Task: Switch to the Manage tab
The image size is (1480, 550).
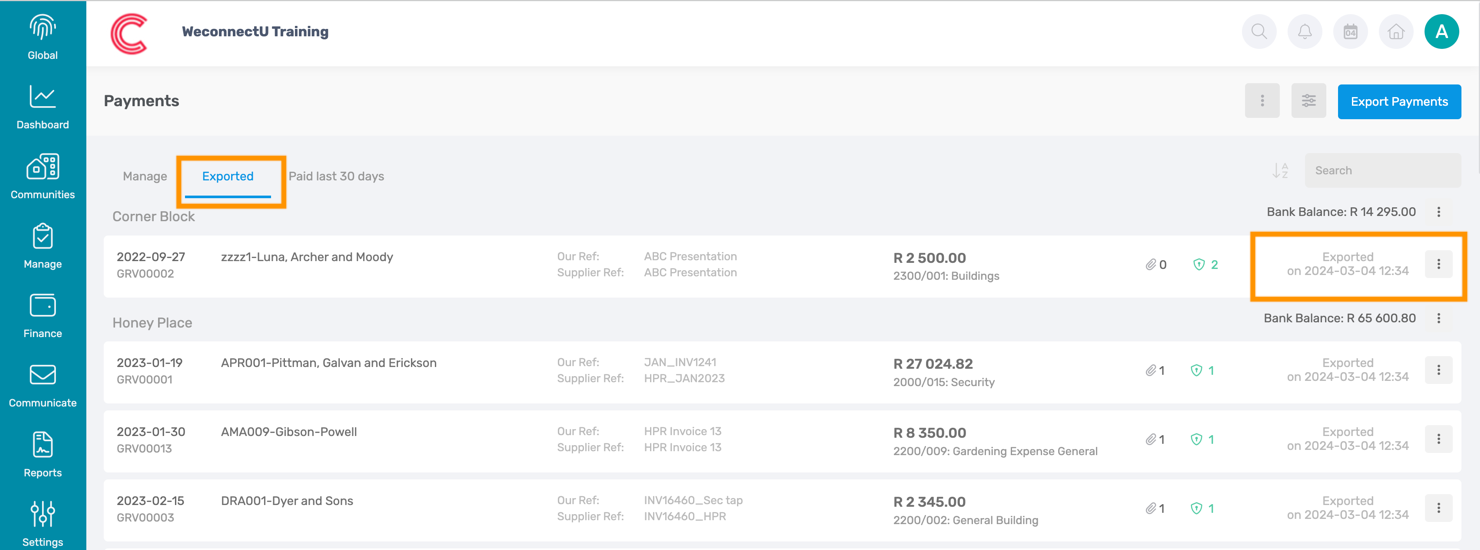Action: [145, 176]
